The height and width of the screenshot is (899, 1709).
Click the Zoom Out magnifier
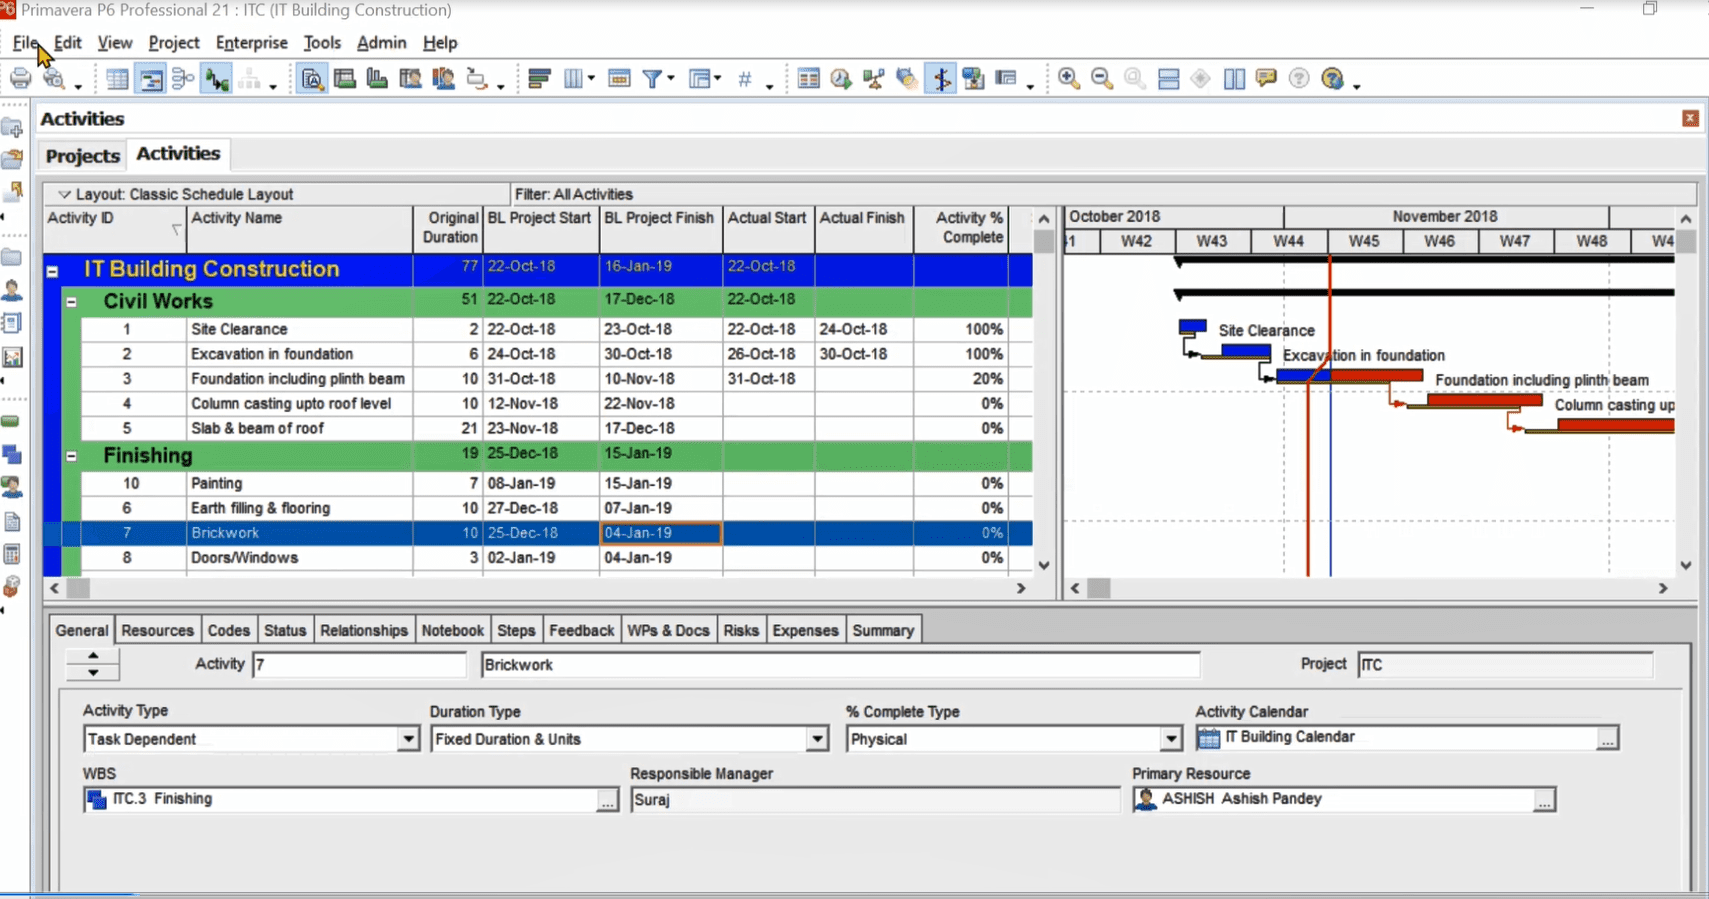[1102, 79]
